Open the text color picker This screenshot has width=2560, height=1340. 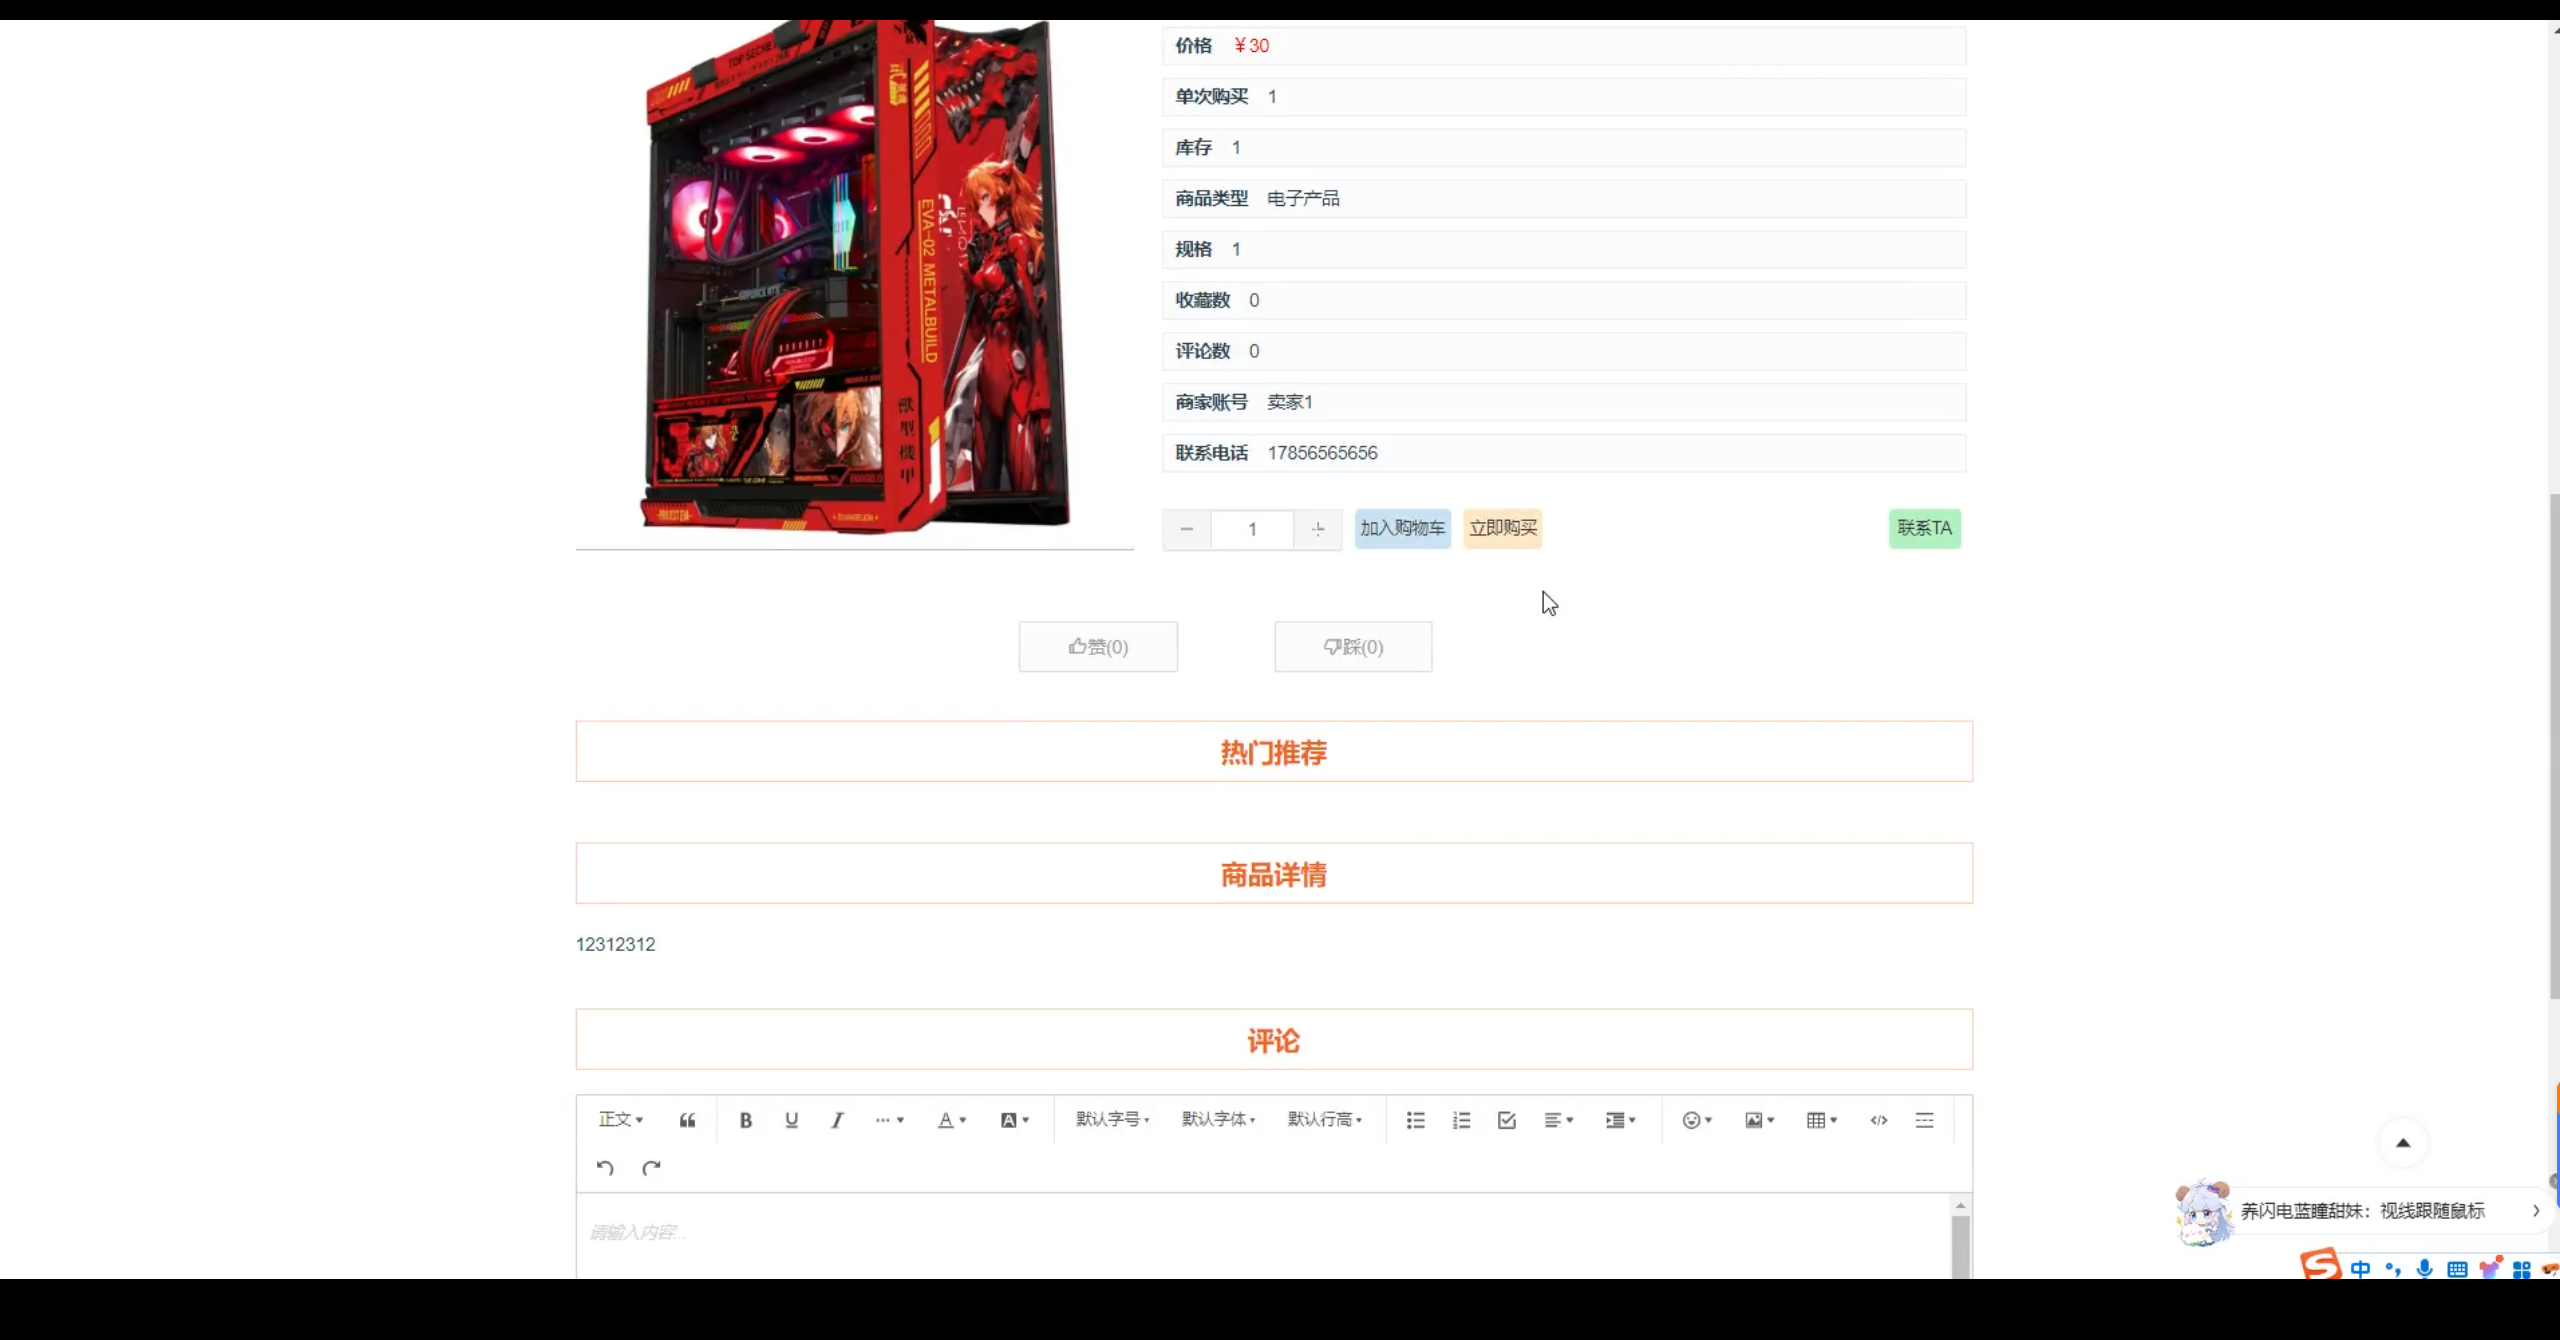click(951, 1120)
